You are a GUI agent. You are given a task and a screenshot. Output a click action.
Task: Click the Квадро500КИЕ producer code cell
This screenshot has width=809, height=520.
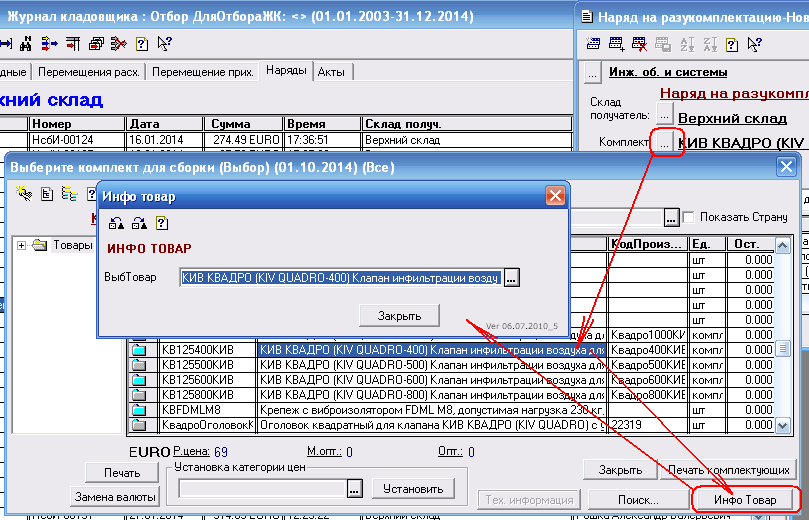pos(648,365)
